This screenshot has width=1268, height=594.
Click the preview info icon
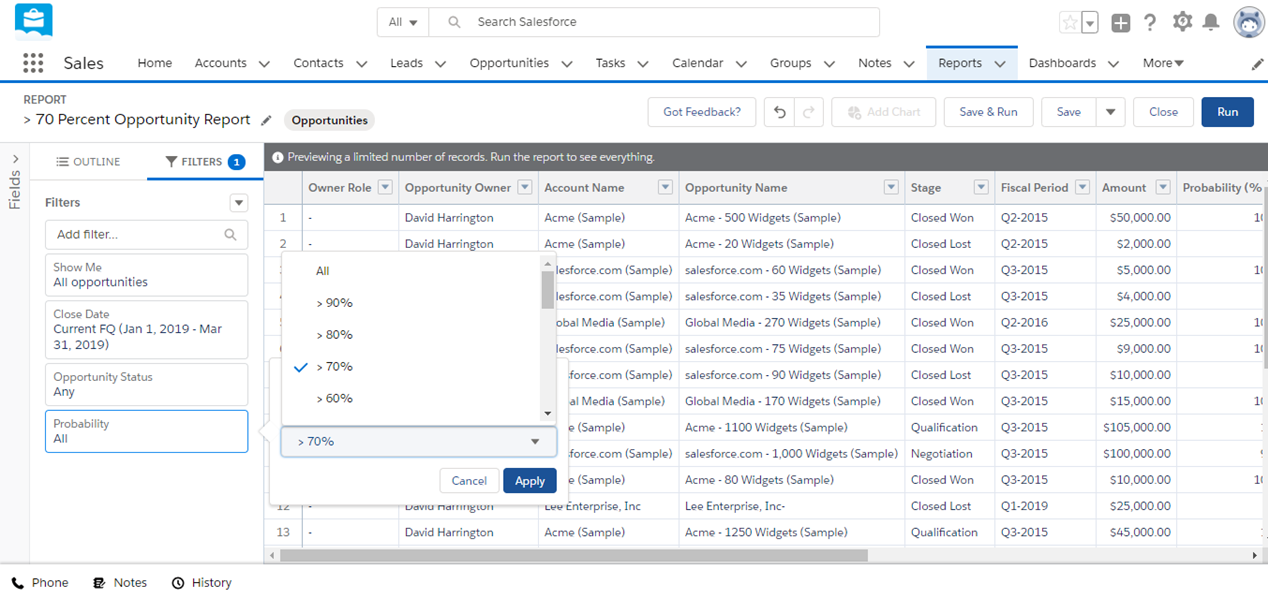click(277, 157)
